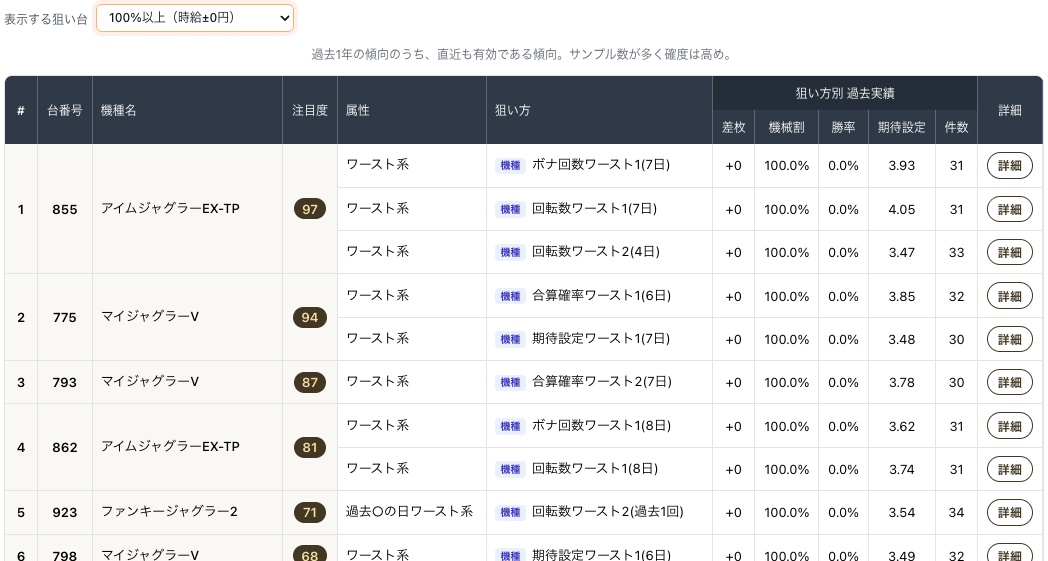
Task: Open 詳細 for 回転数ワースト1(7日) row
Action: pyautogui.click(x=1009, y=209)
